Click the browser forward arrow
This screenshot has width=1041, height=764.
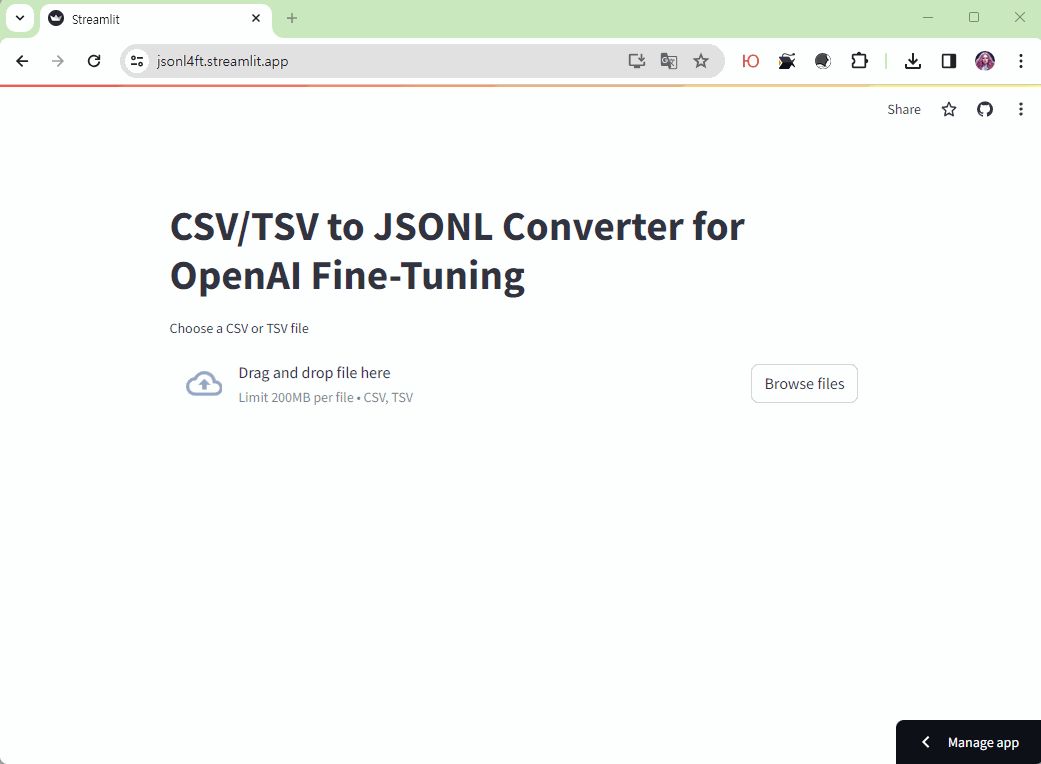pyautogui.click(x=58, y=61)
